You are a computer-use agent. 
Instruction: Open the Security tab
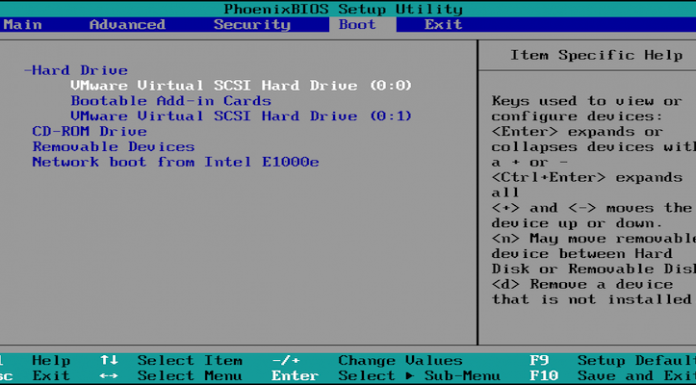point(252,24)
